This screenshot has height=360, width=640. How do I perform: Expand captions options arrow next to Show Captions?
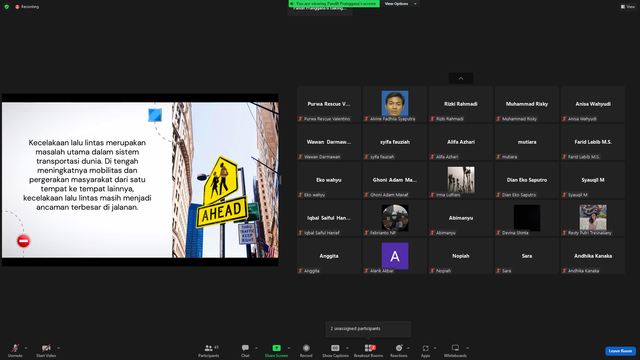click(347, 348)
